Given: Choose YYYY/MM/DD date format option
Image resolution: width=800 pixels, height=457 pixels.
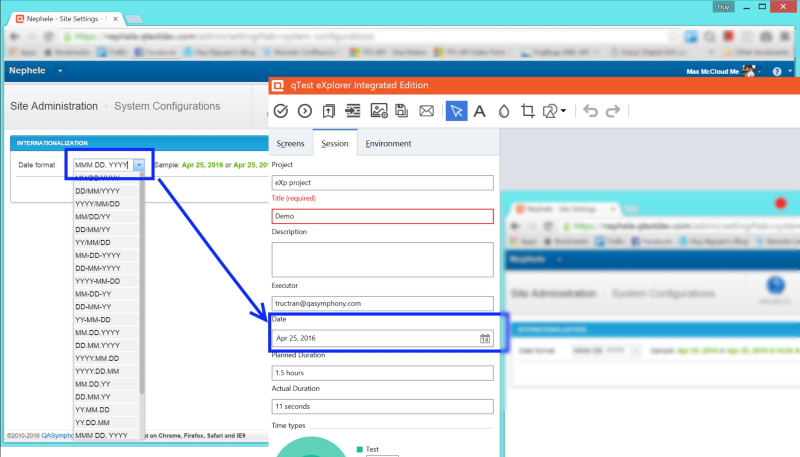Looking at the screenshot, I should 106,204.
